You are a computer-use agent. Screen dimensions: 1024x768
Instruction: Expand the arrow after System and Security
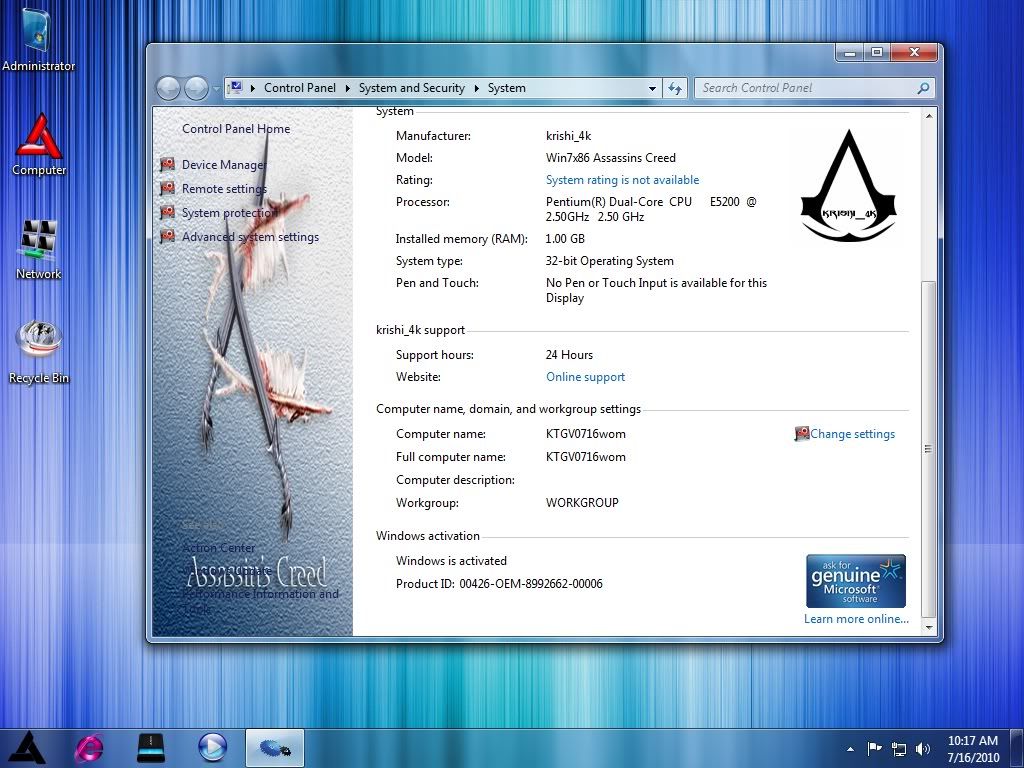(x=476, y=88)
